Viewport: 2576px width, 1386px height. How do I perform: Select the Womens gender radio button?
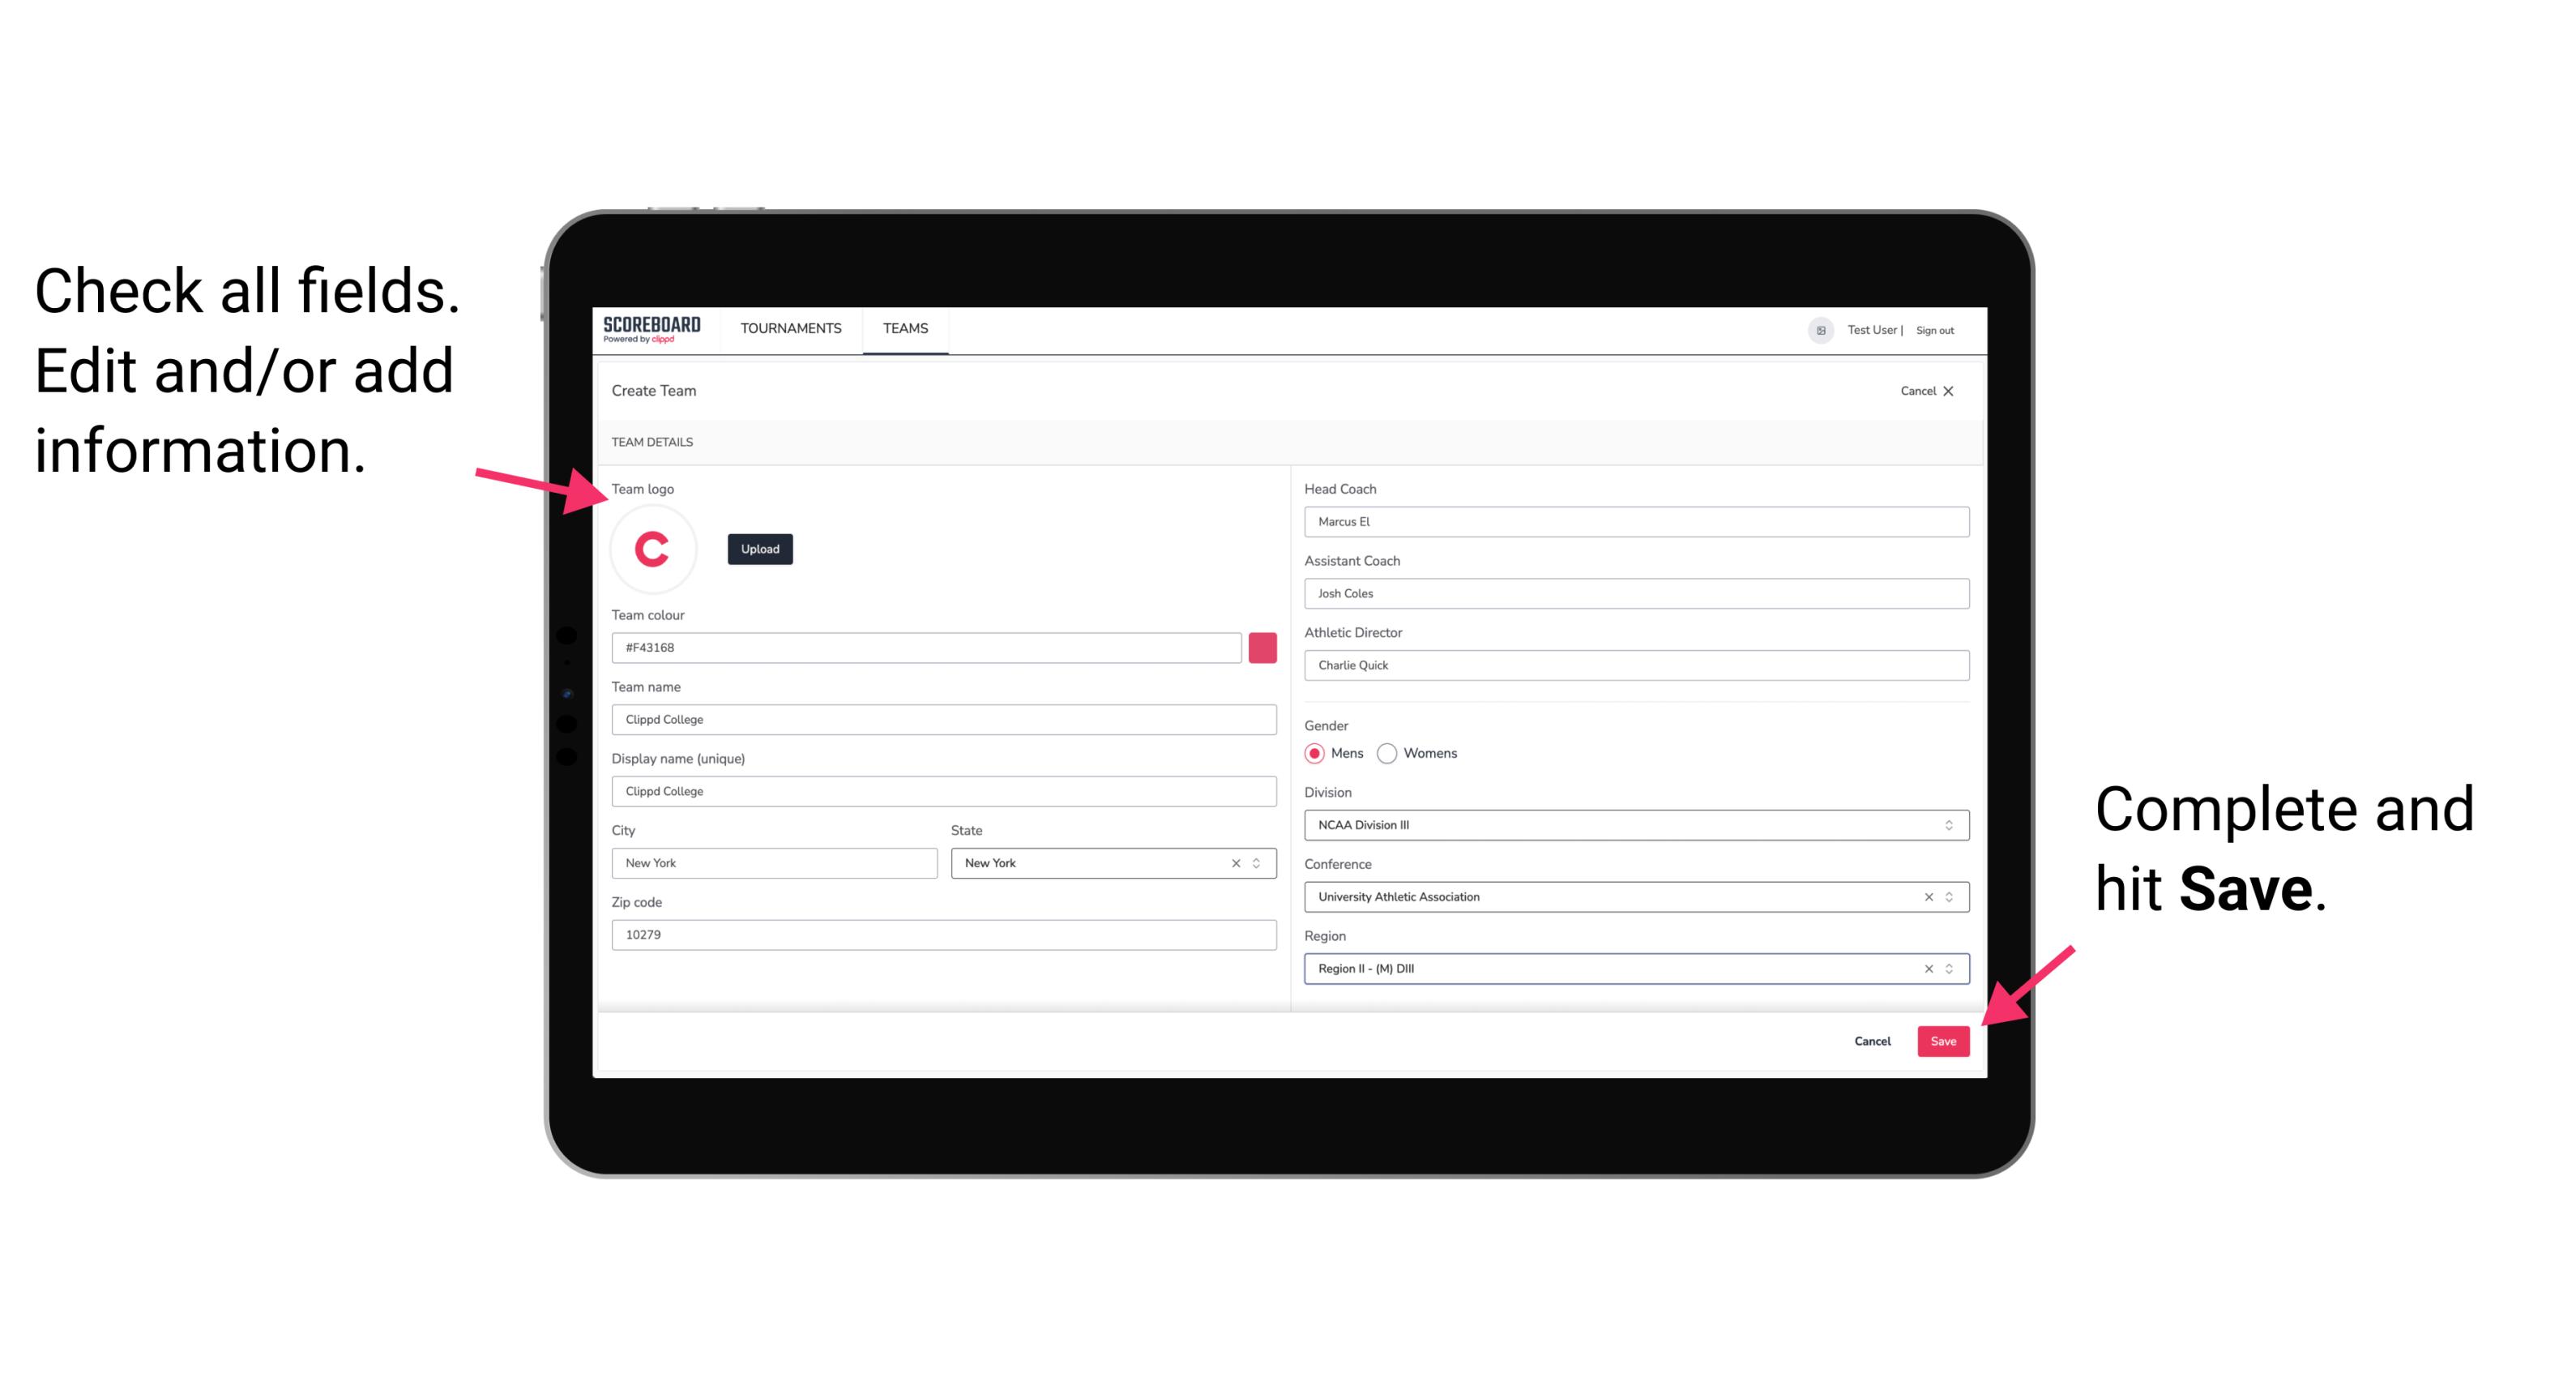coord(1391,753)
